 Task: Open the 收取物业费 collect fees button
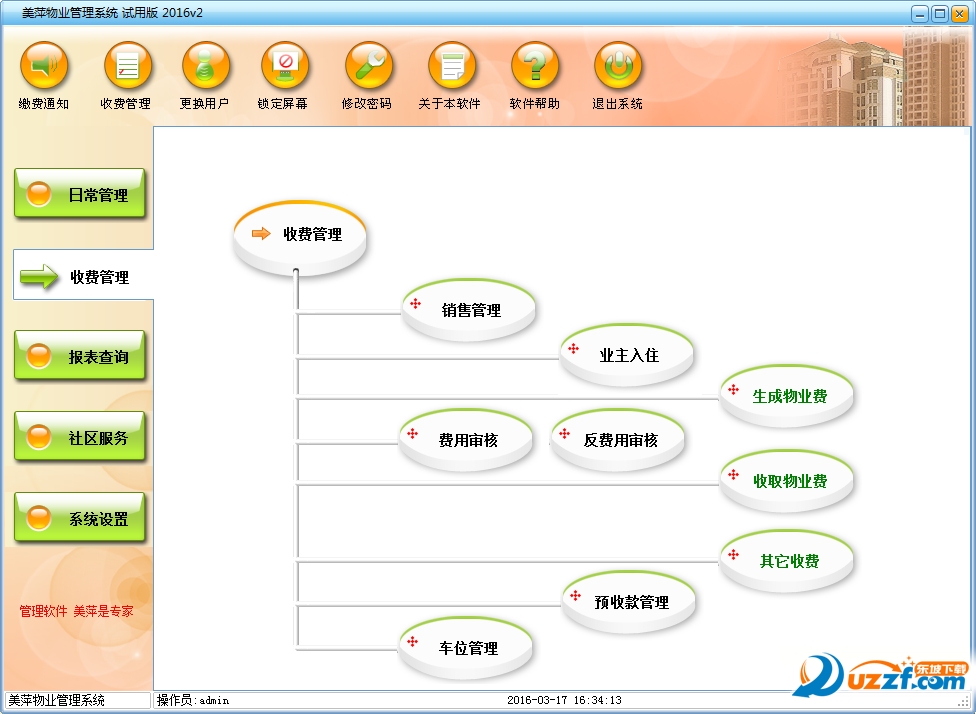(789, 480)
